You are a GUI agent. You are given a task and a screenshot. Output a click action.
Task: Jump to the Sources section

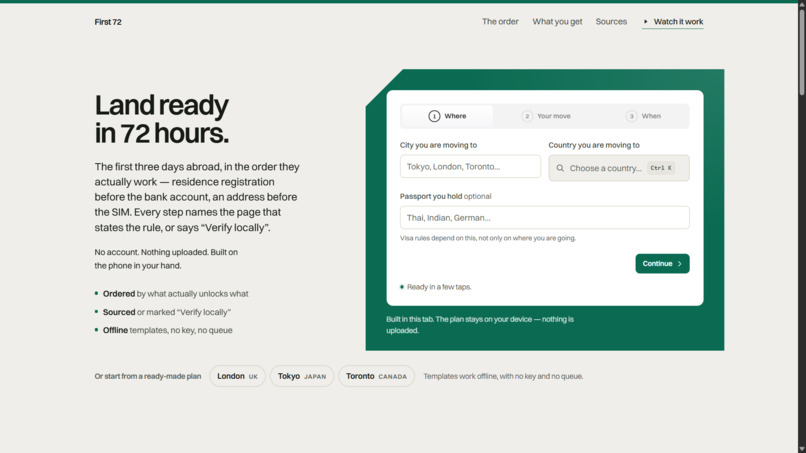tap(611, 22)
